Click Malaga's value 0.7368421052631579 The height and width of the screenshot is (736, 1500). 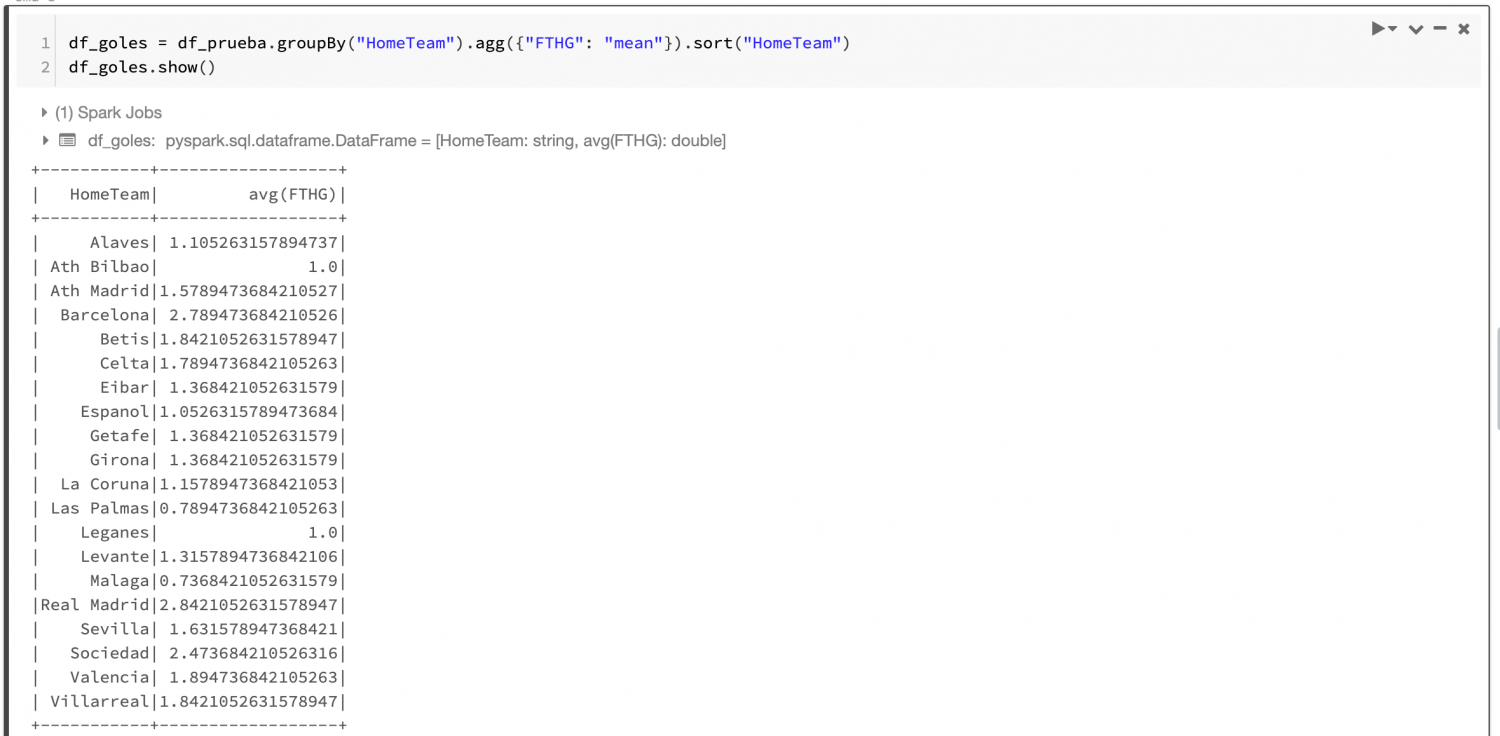point(248,581)
